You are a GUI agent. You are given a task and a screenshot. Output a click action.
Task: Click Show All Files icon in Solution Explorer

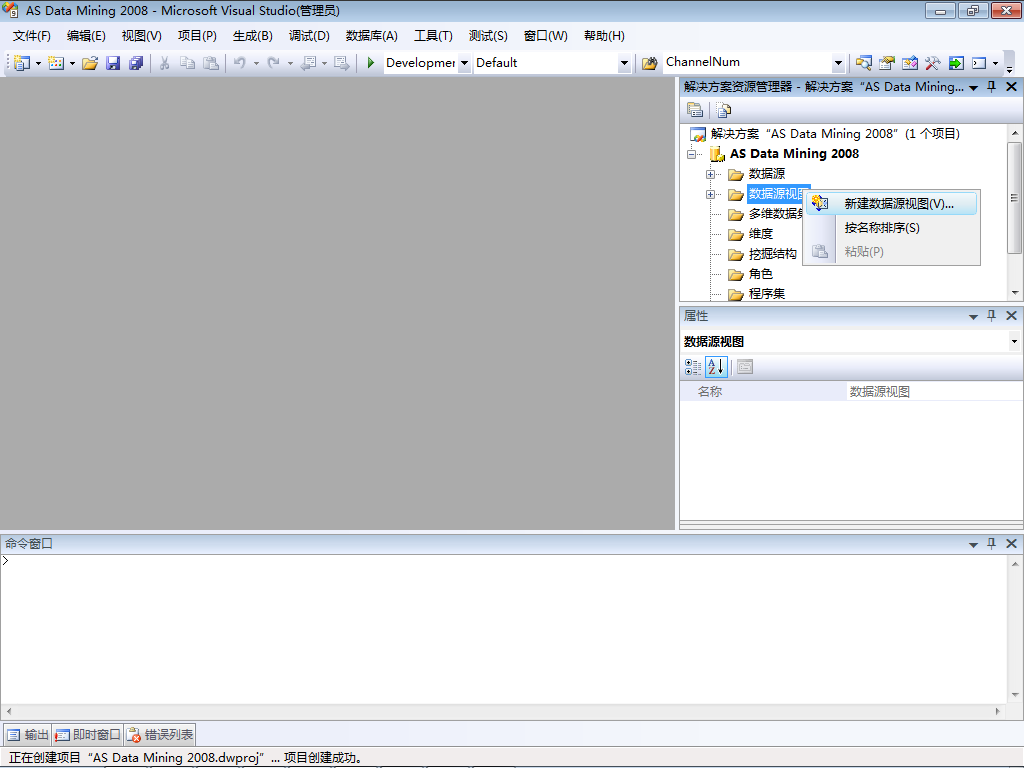[724, 110]
